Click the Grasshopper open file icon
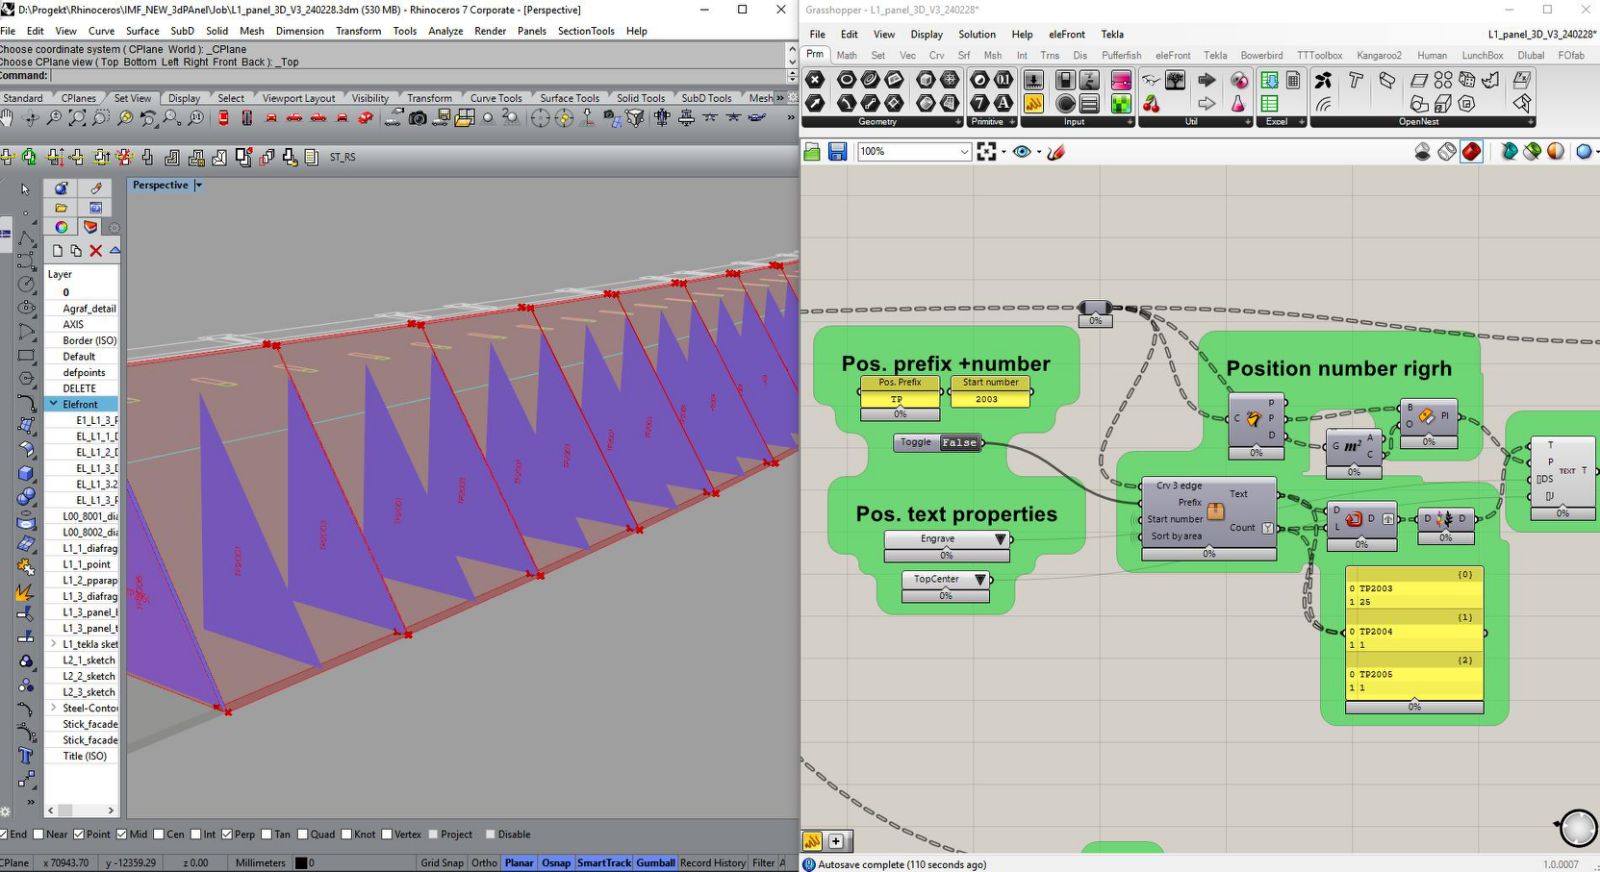The height and width of the screenshot is (872, 1600). [812, 152]
